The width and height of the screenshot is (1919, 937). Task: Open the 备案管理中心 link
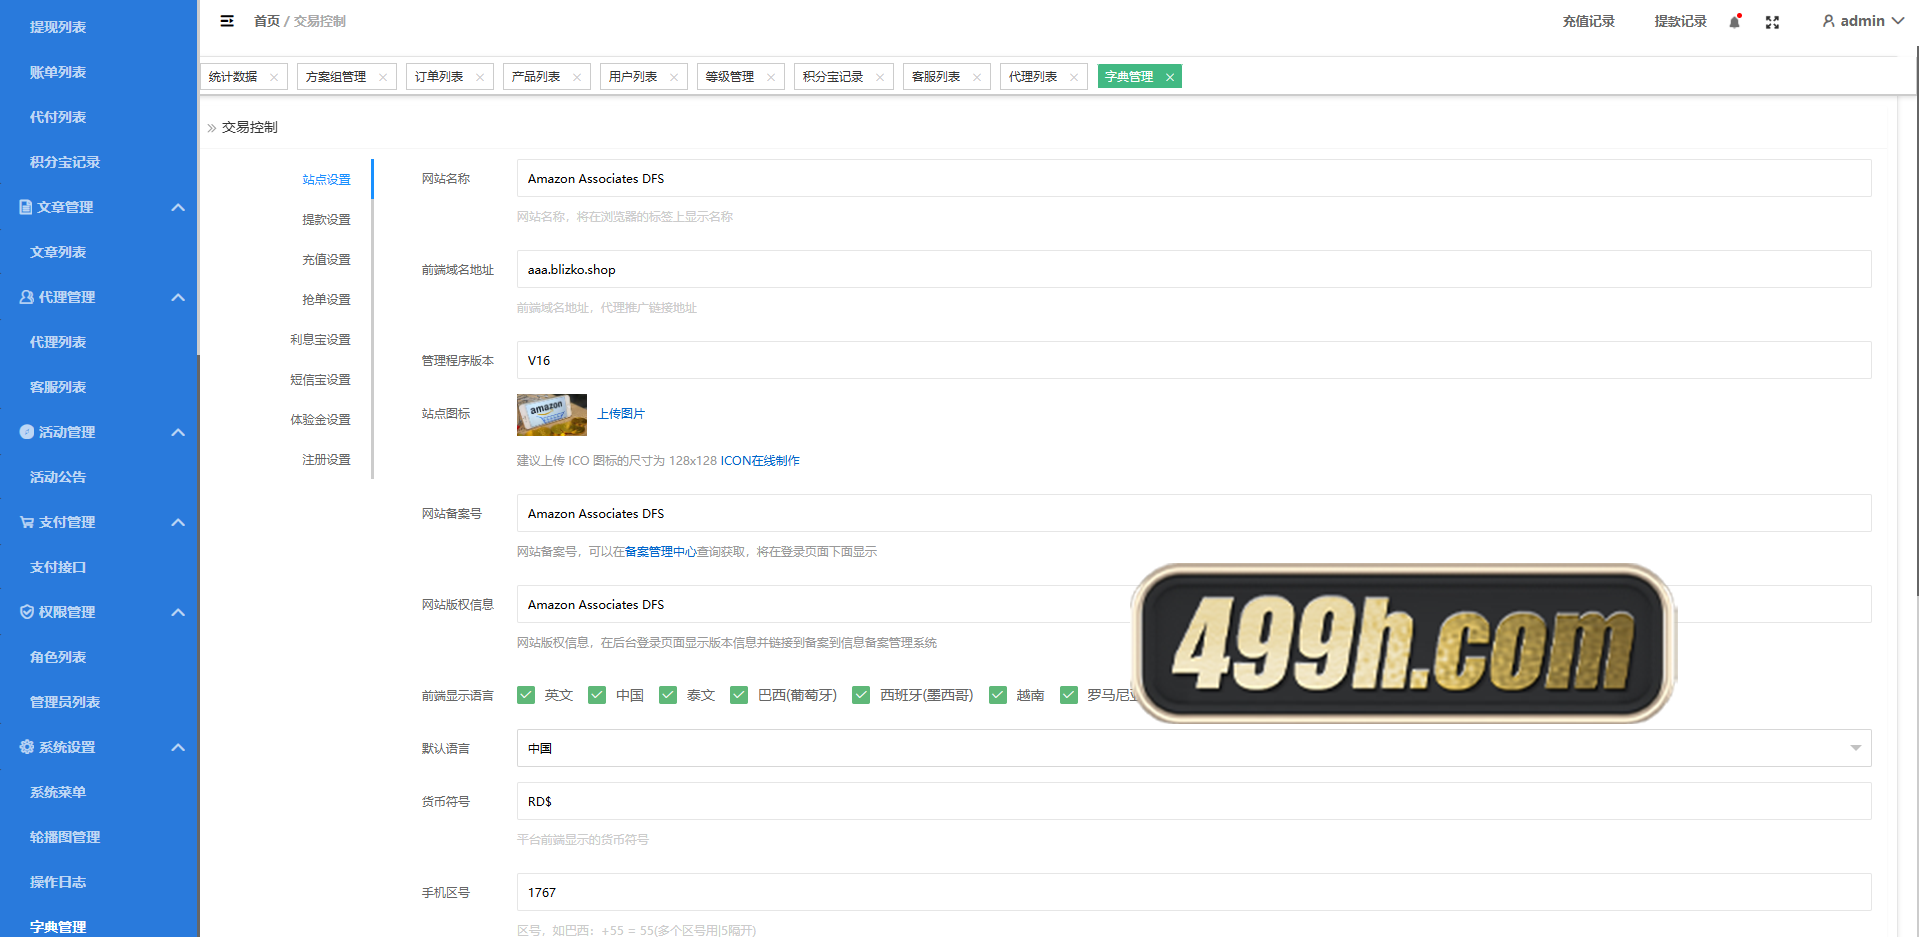(x=660, y=552)
